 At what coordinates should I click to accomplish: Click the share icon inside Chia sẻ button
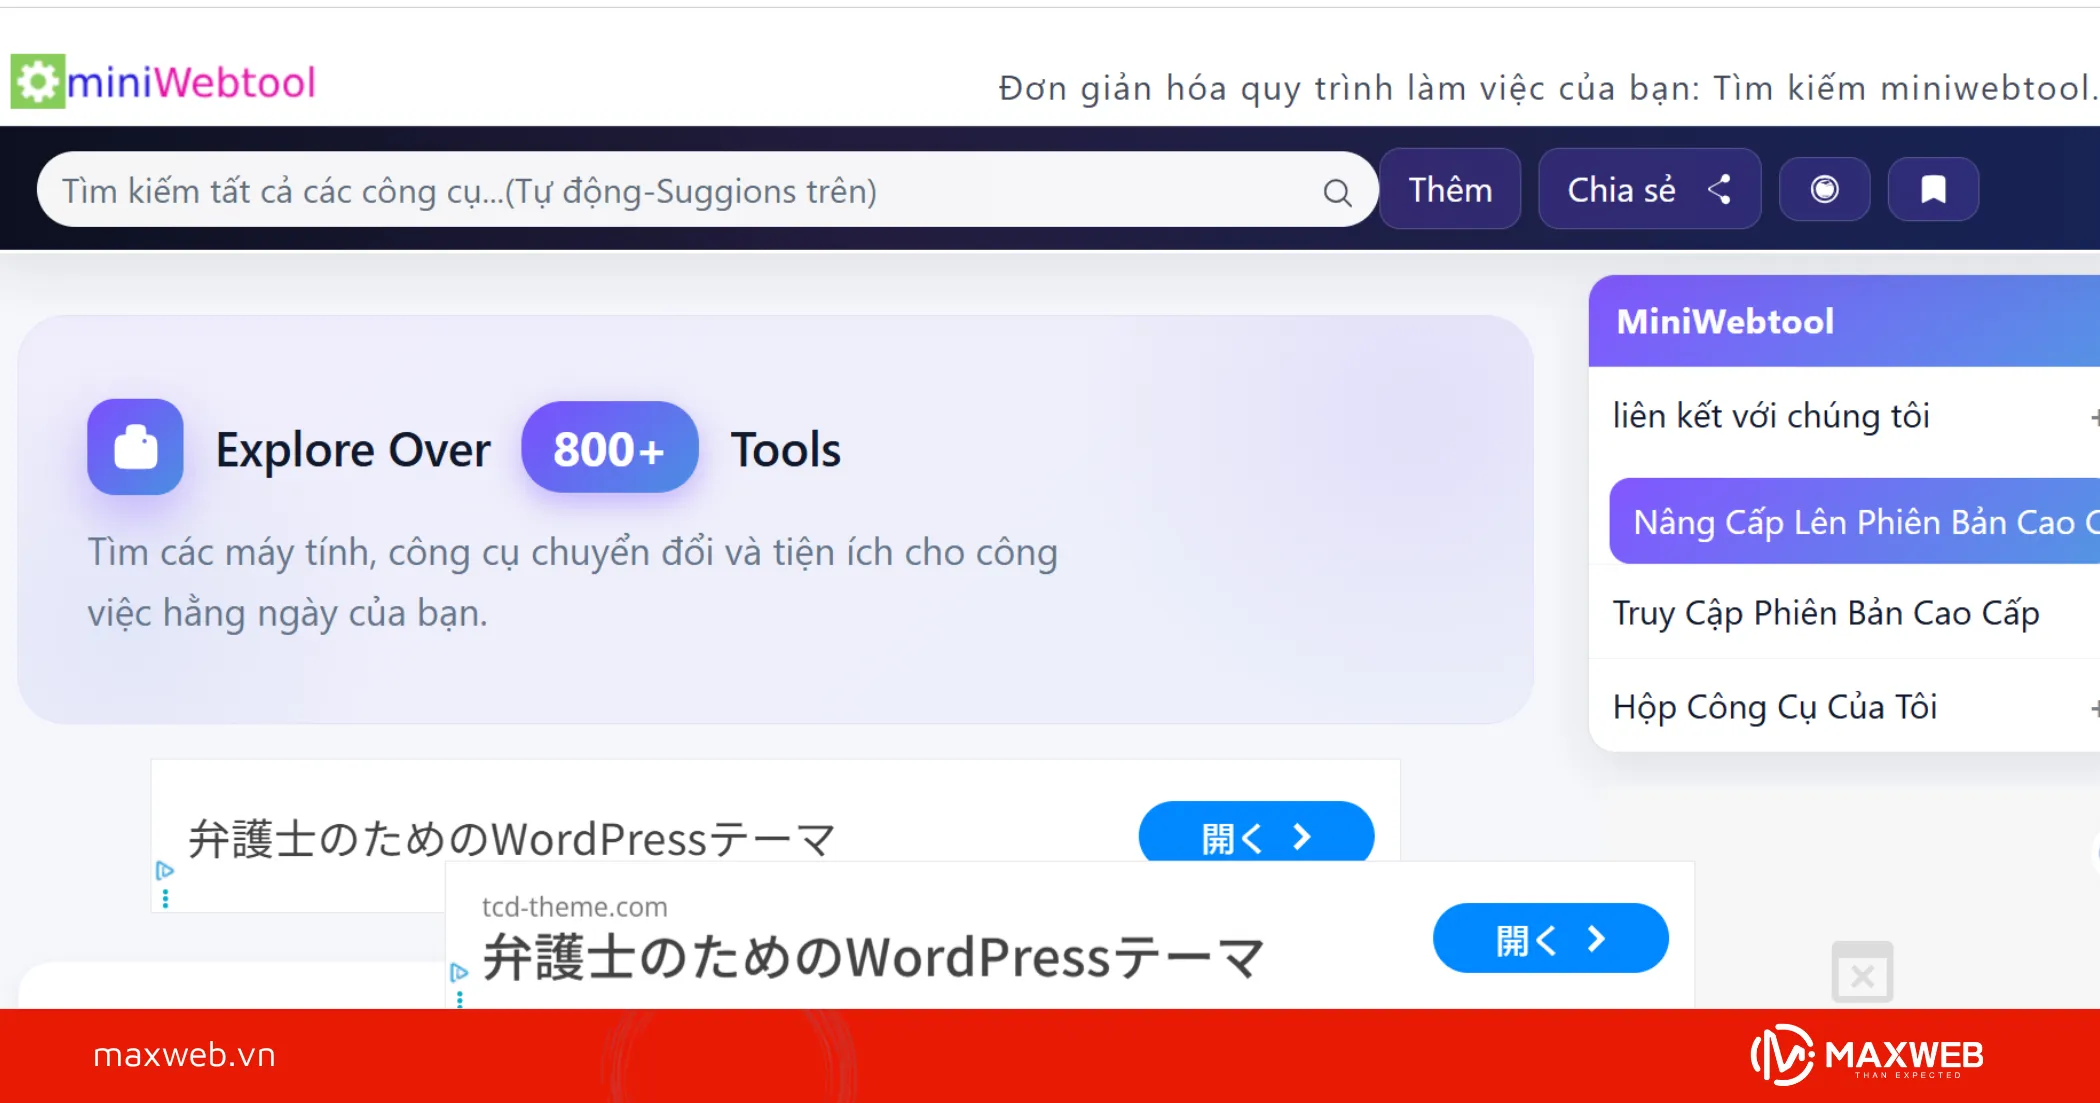pos(1722,189)
